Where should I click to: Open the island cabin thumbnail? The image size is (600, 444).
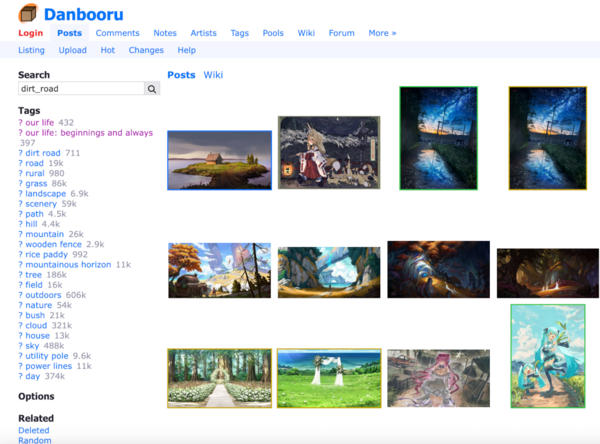point(219,160)
